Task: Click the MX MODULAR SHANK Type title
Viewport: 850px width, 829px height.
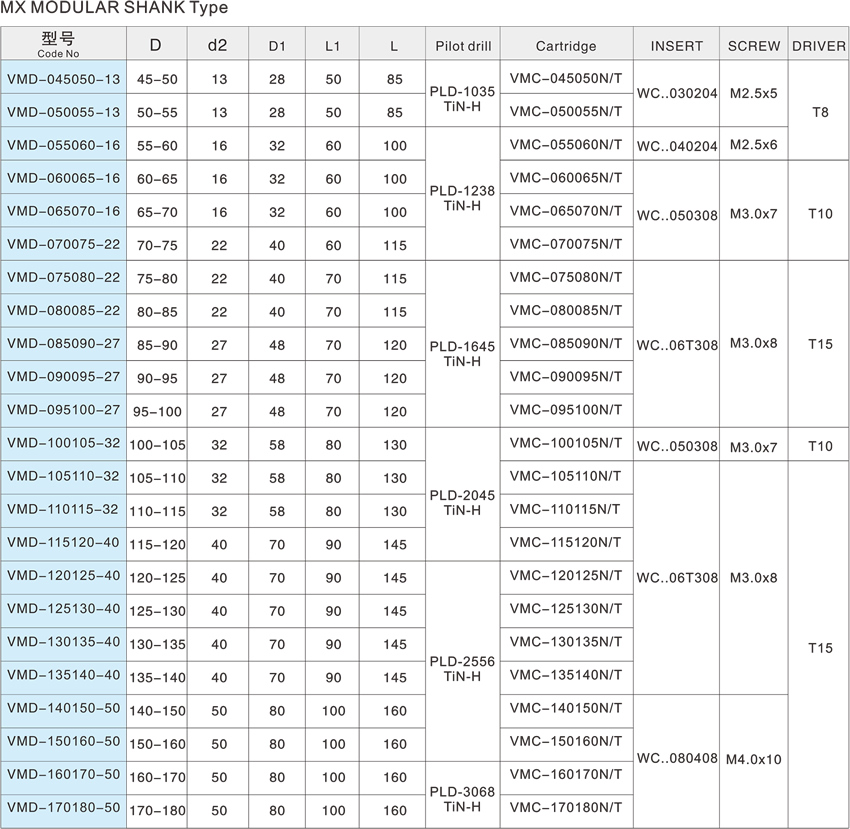Action: pos(114,9)
